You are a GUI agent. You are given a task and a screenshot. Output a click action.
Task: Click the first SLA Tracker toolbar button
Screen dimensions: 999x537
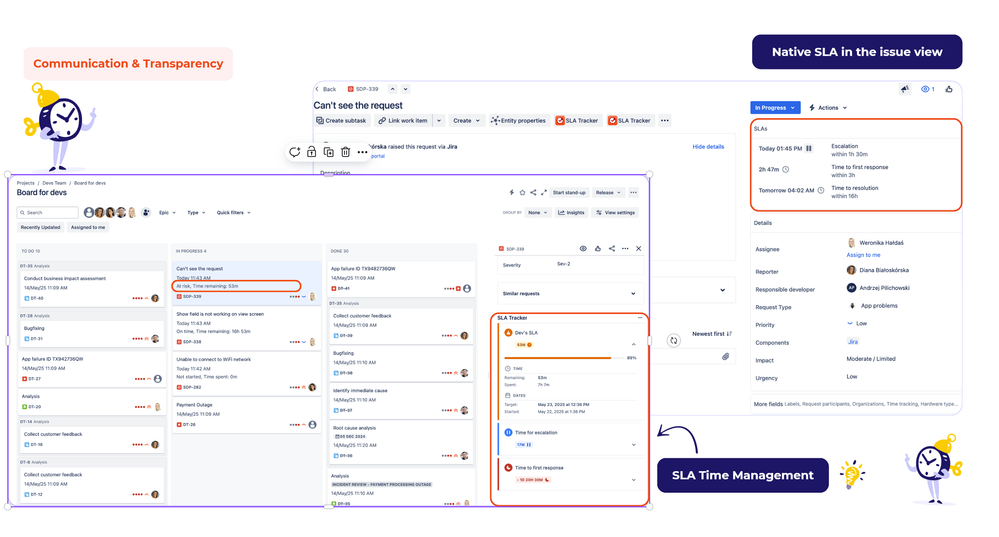click(x=577, y=120)
